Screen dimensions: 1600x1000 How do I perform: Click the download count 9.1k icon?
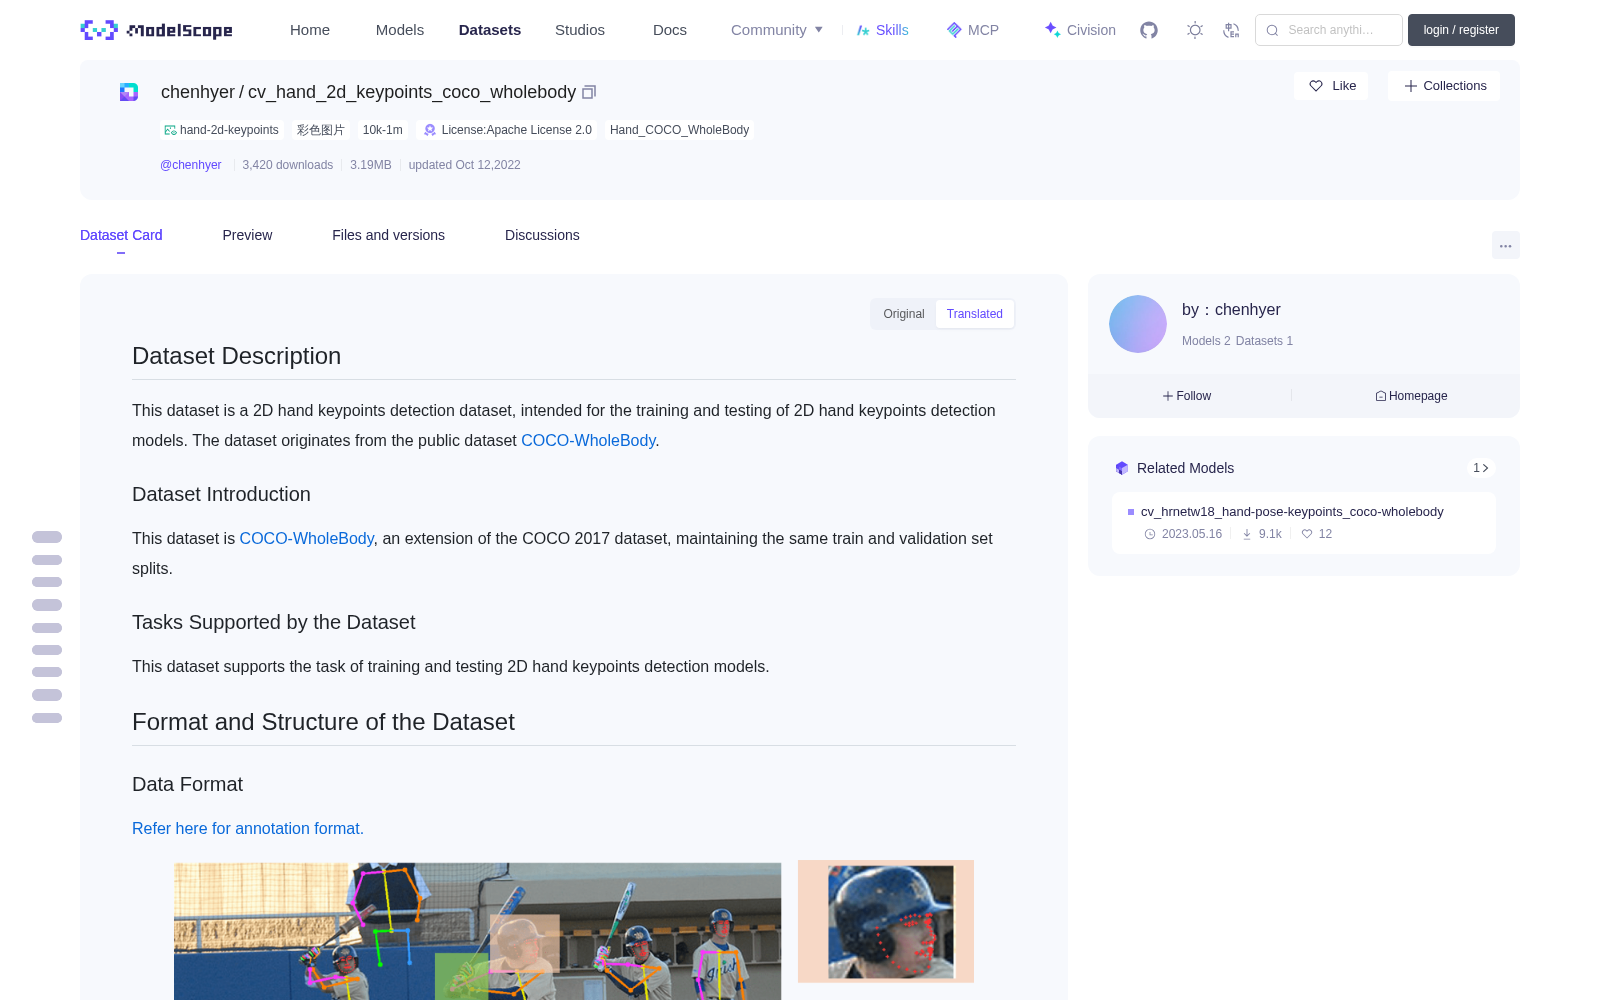tap(1247, 534)
